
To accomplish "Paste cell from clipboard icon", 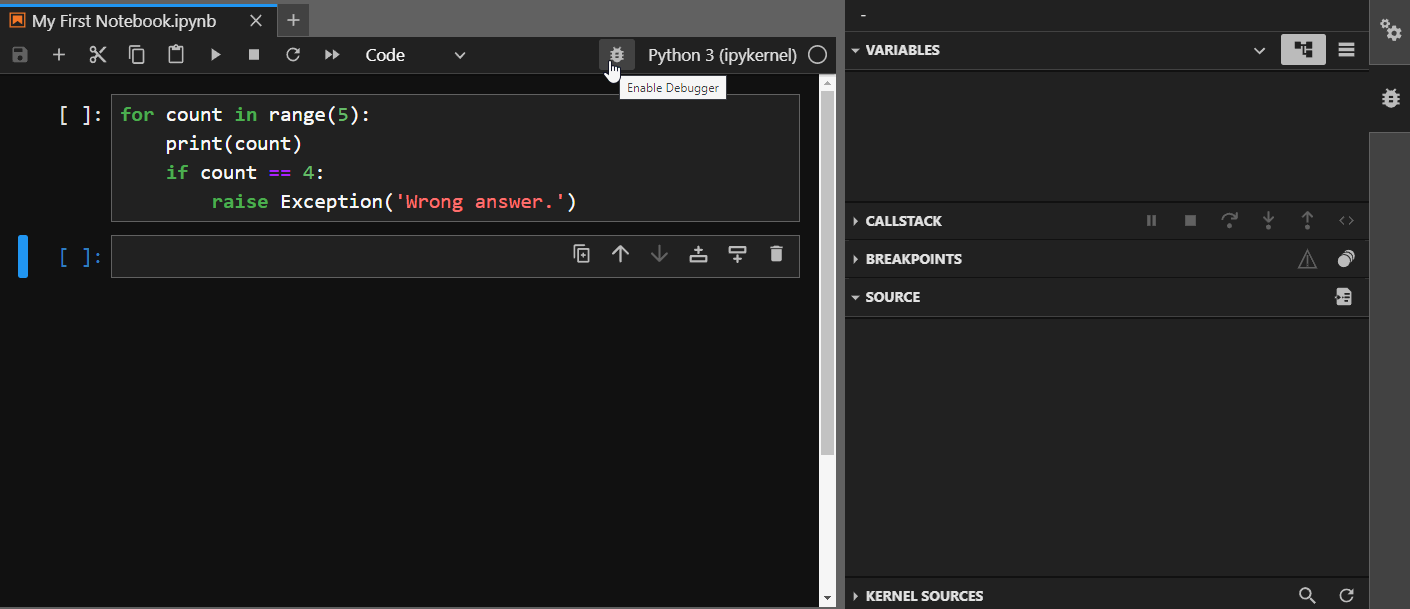I will coord(176,55).
